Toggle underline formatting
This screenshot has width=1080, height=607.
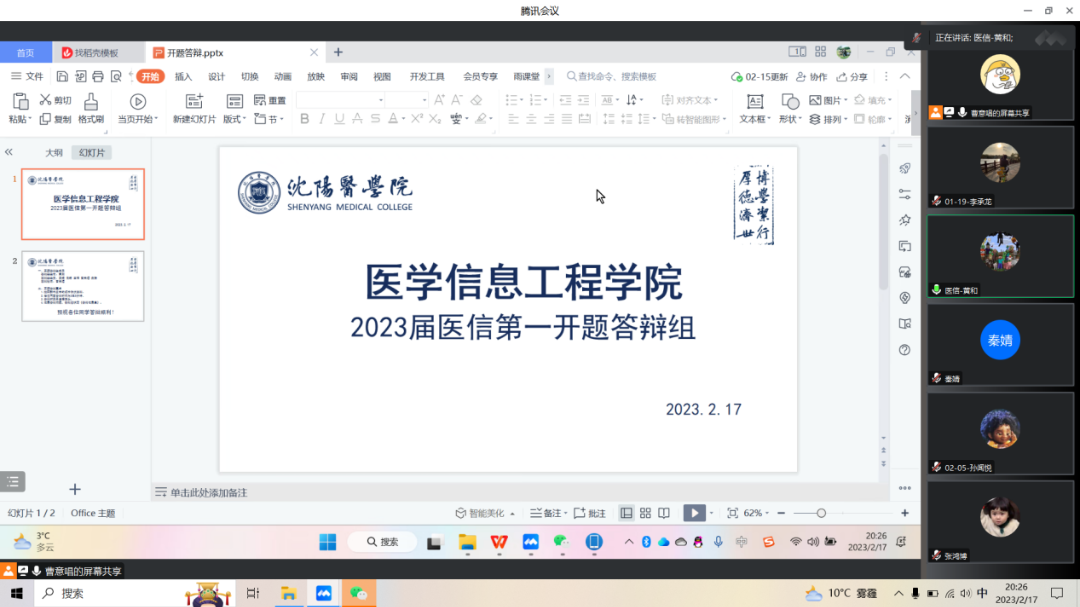(x=339, y=119)
